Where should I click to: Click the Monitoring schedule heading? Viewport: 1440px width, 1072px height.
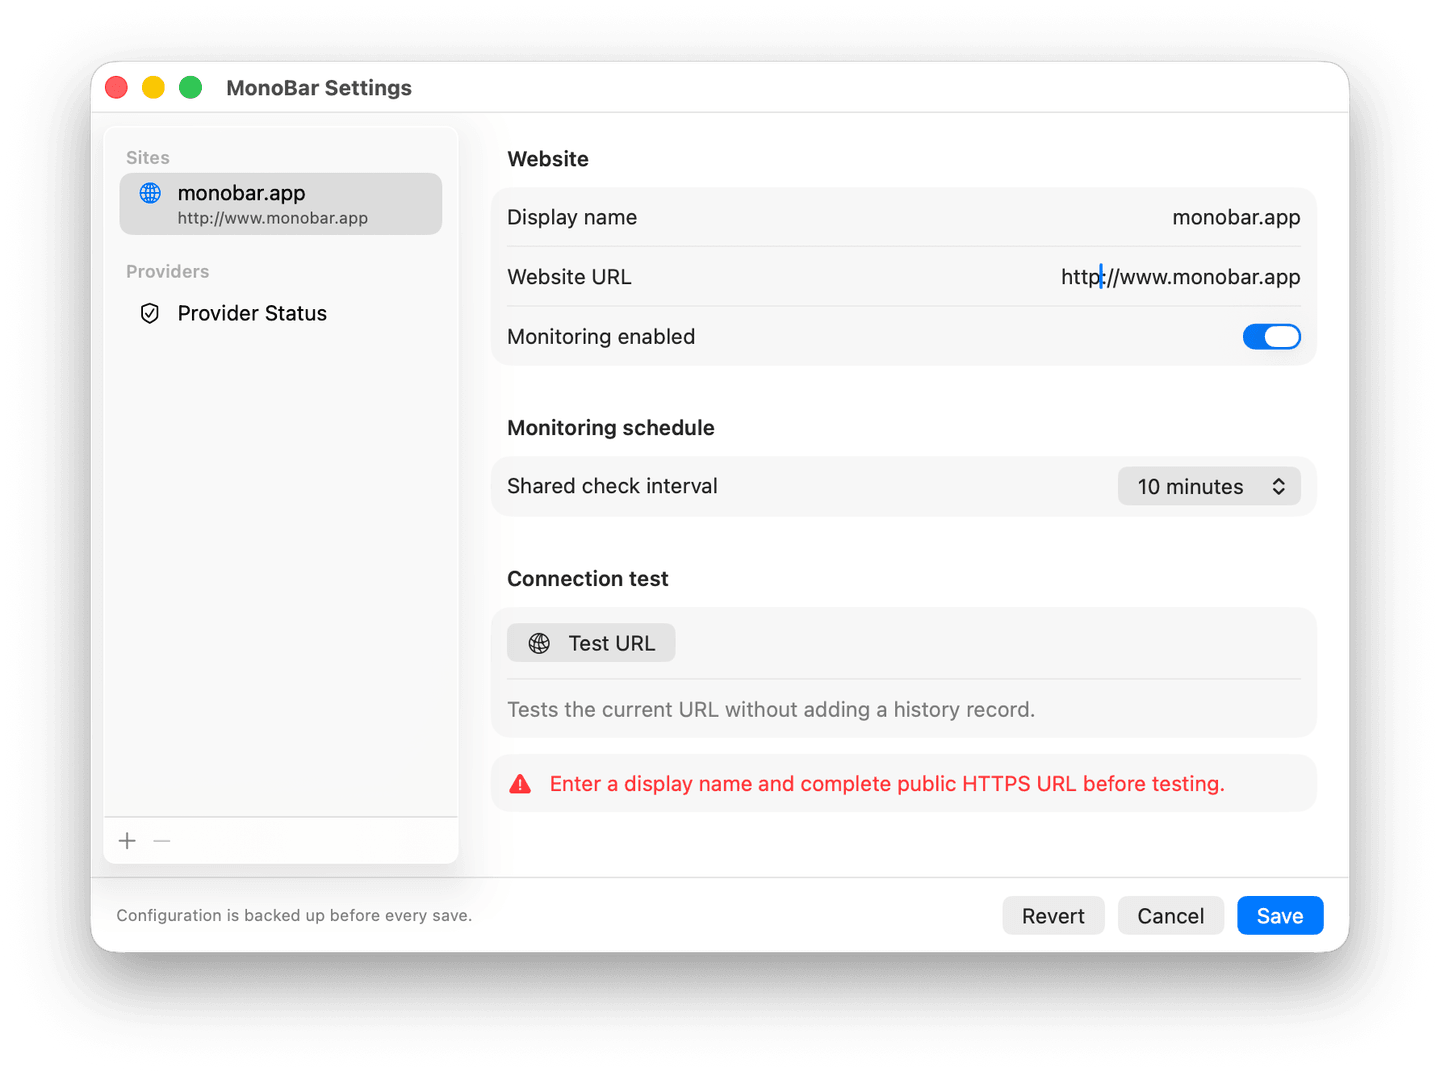pos(611,428)
